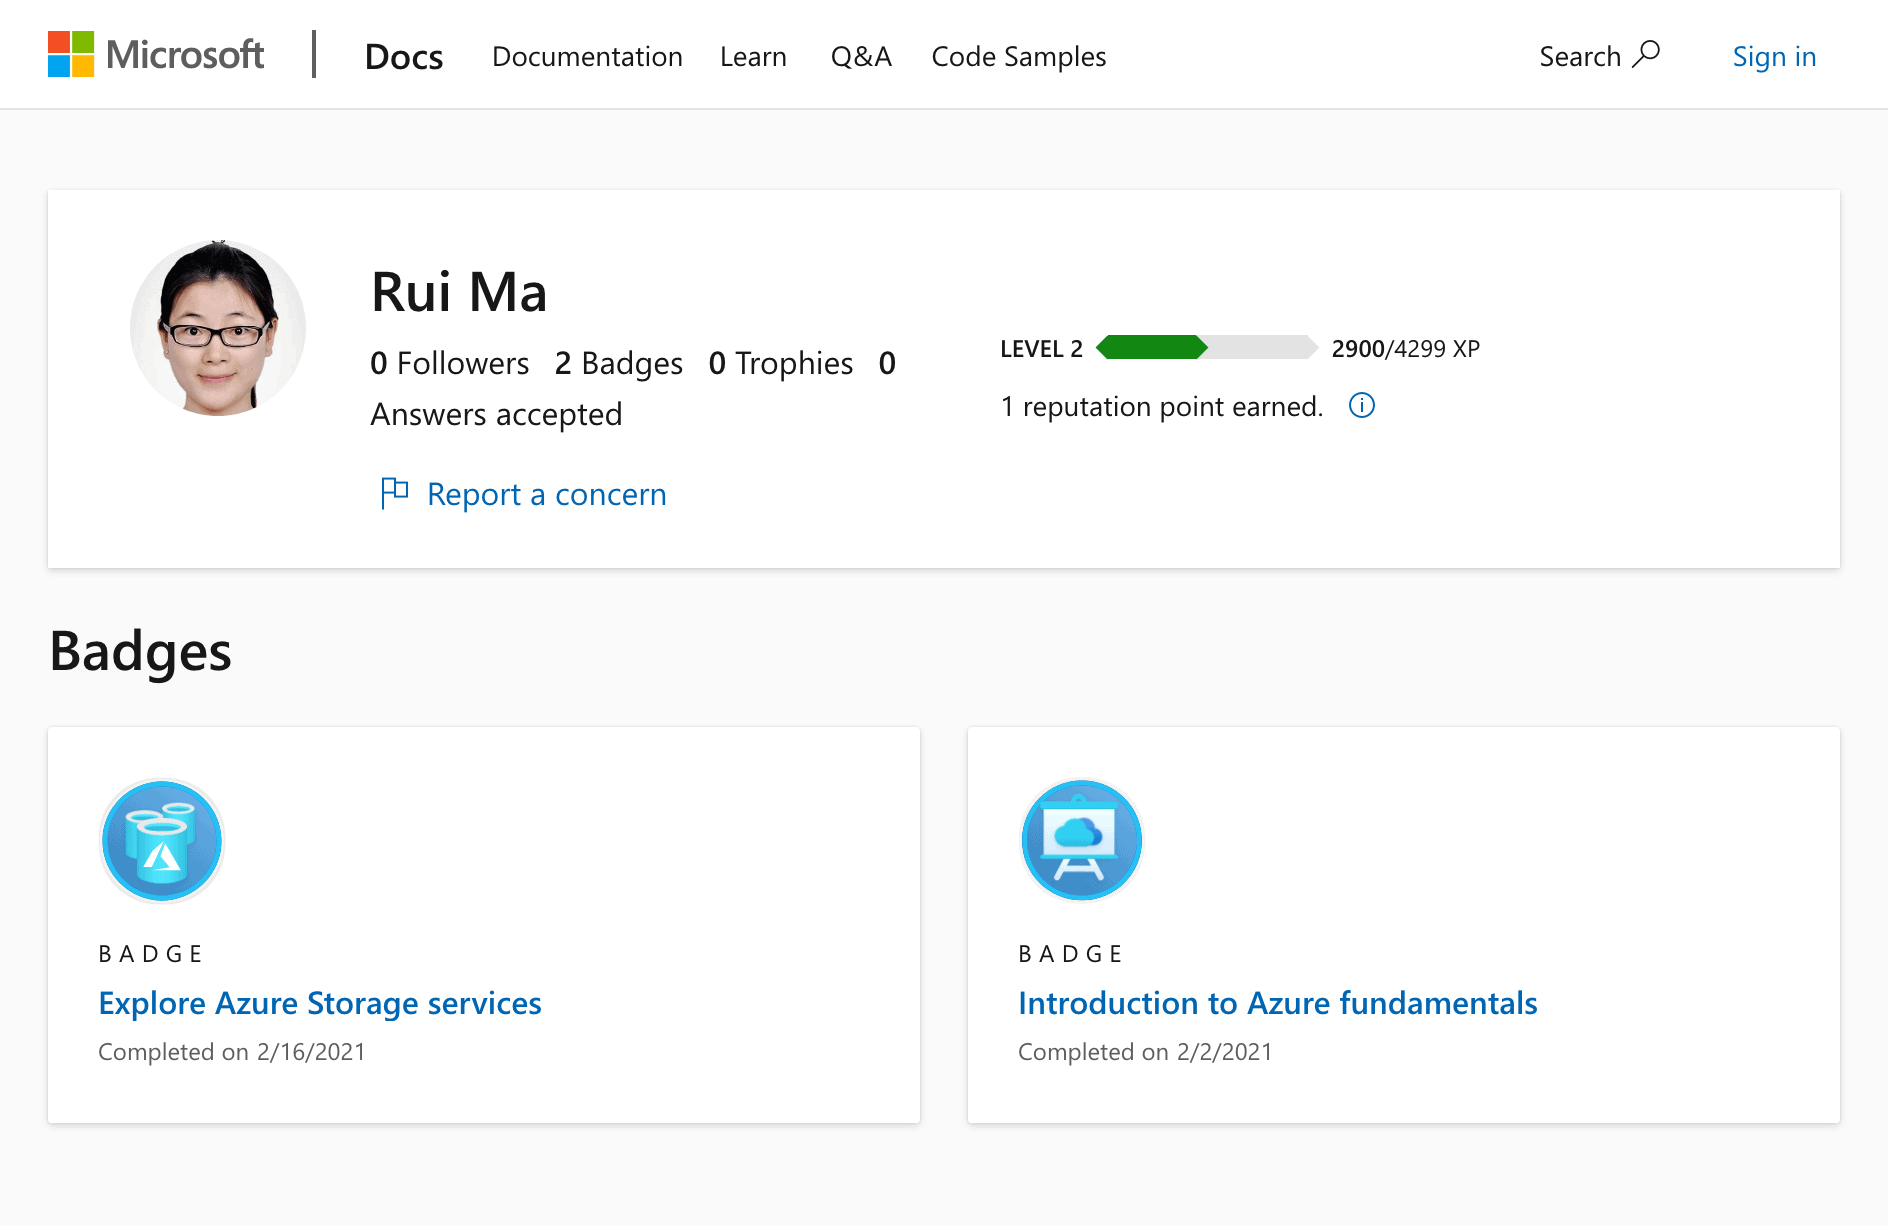The height and width of the screenshot is (1226, 1888).
Task: Click the 0 Followers count
Action: pyautogui.click(x=449, y=363)
